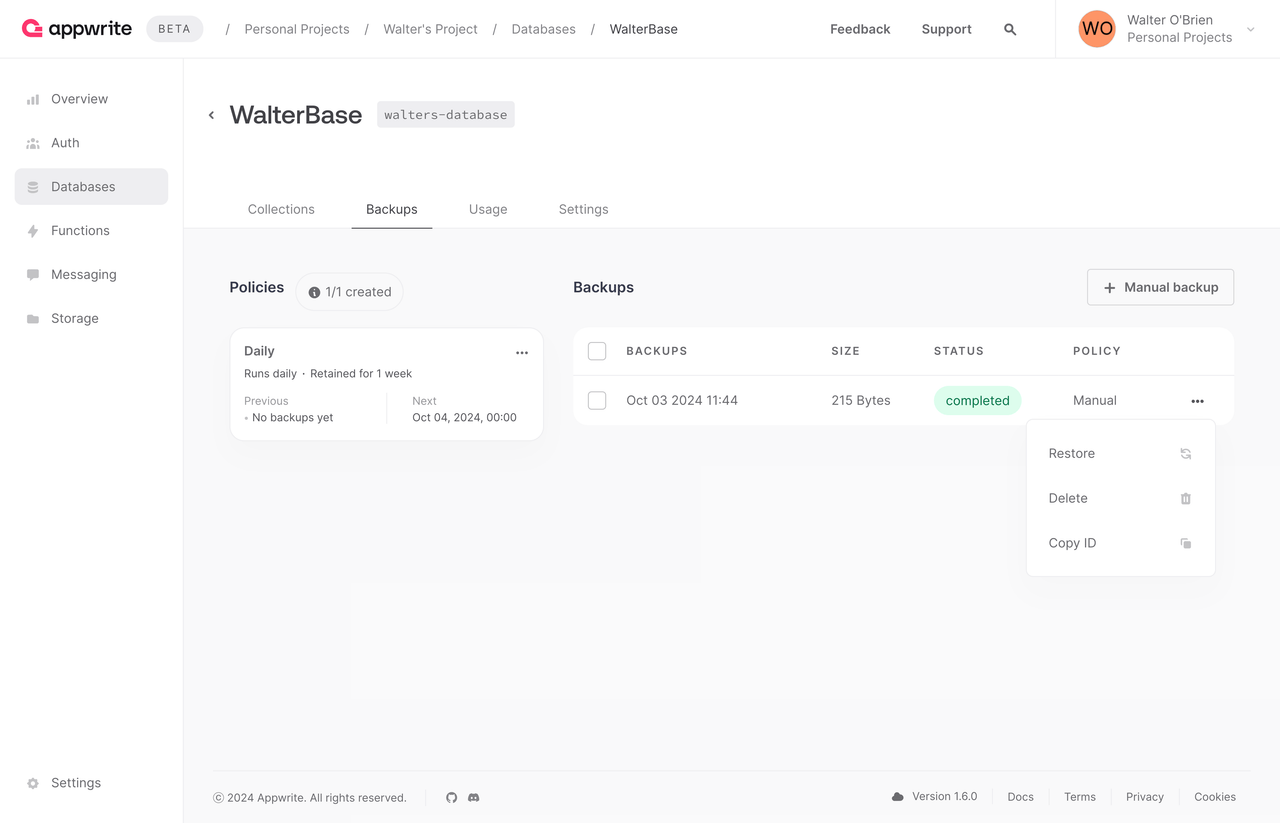The height and width of the screenshot is (823, 1280).
Task: Click the cloud icon beside Version 1.6.0
Action: [x=898, y=797]
